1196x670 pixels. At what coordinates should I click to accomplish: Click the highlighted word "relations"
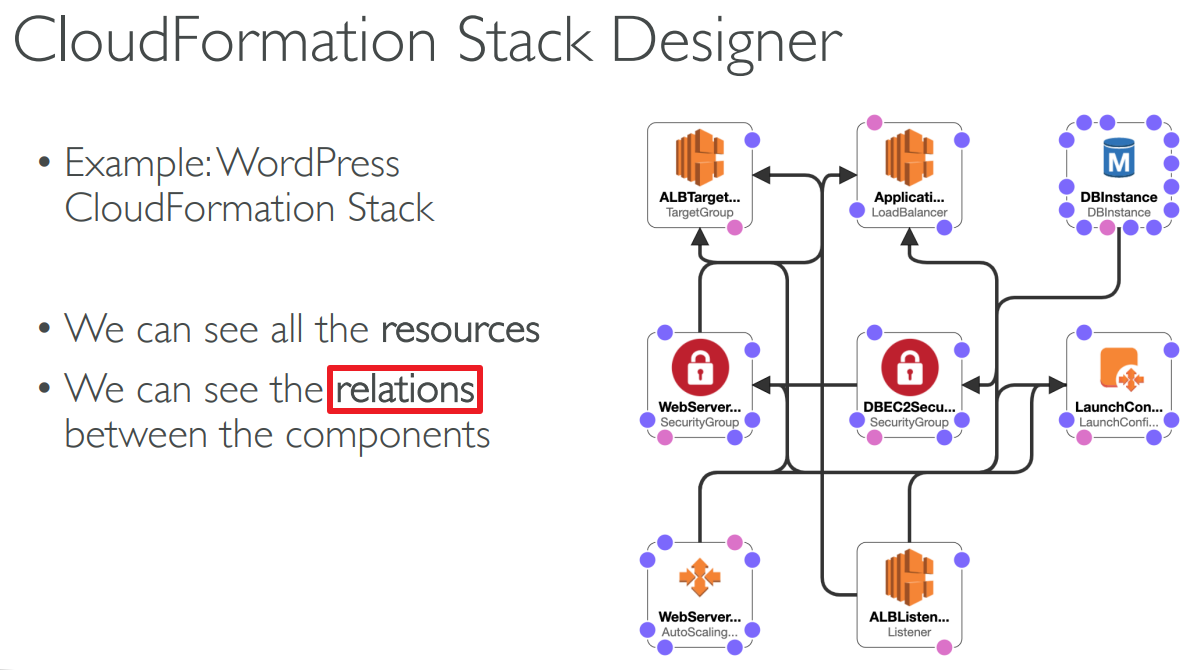pos(405,389)
